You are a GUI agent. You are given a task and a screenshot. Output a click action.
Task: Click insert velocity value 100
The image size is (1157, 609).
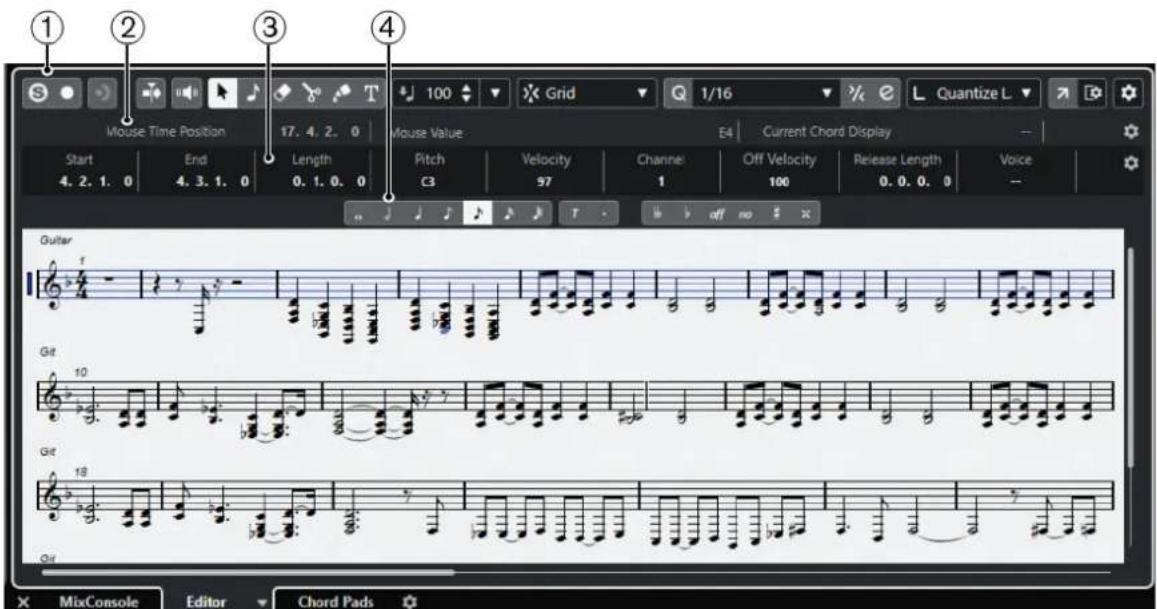point(438,93)
